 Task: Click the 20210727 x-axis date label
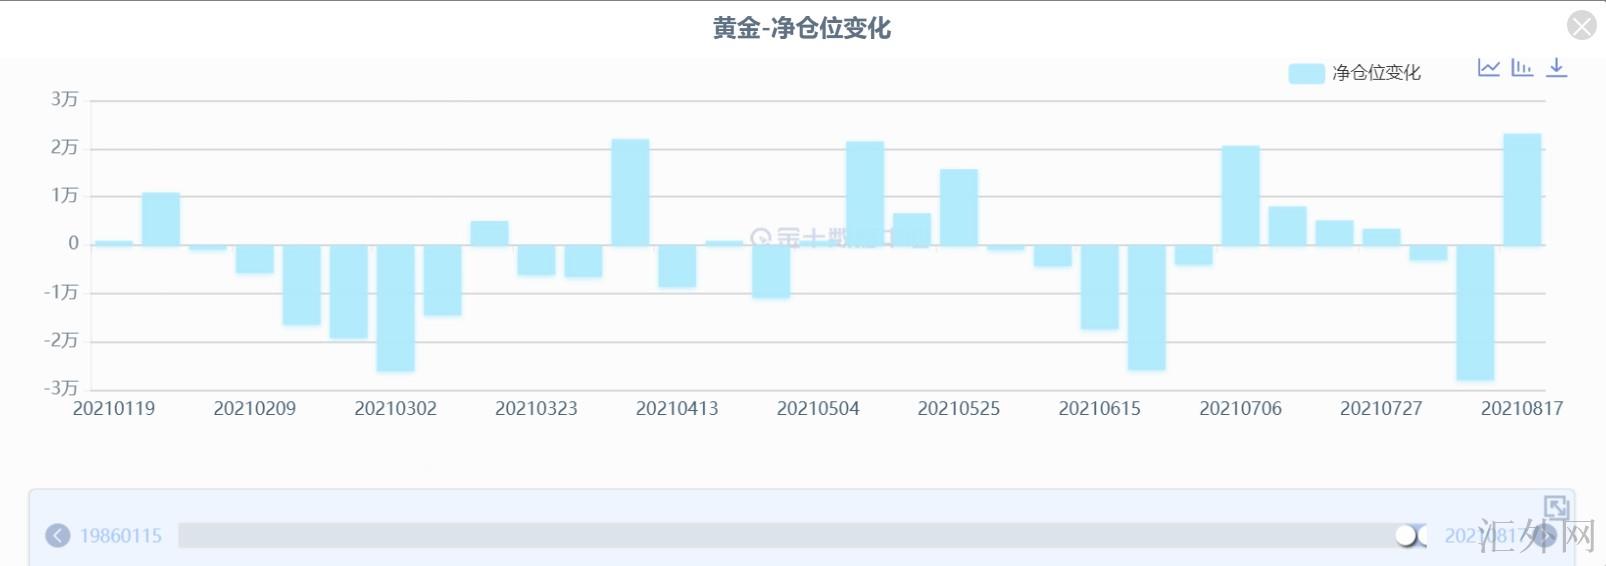1381,408
